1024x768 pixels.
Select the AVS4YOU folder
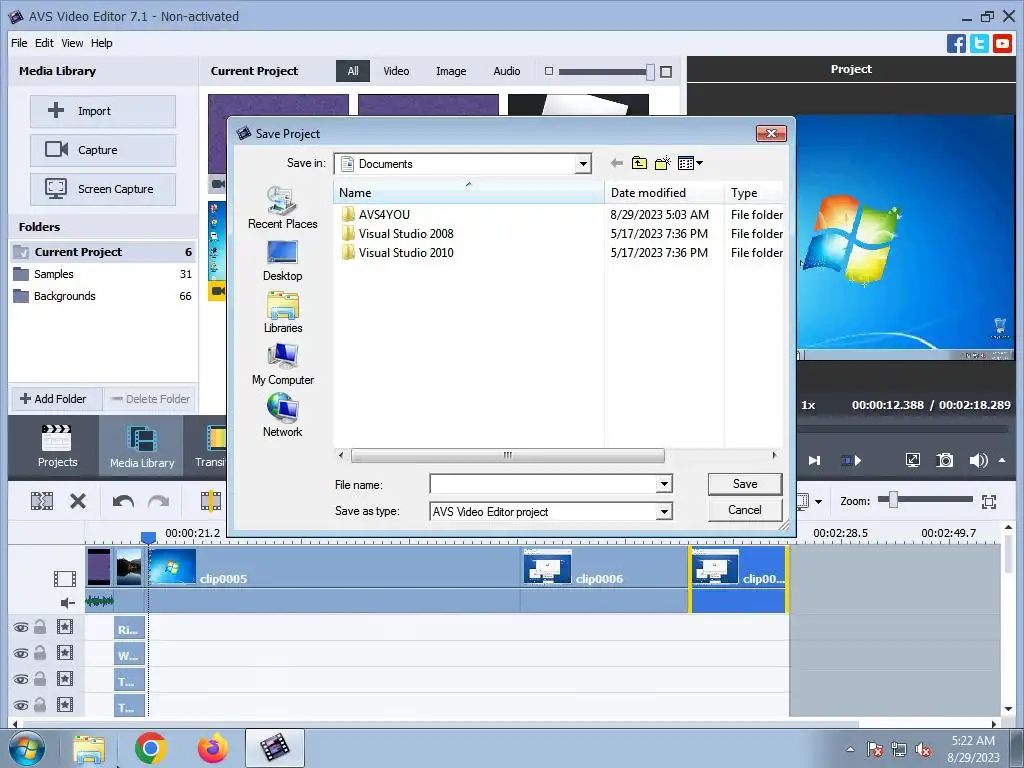(x=384, y=214)
